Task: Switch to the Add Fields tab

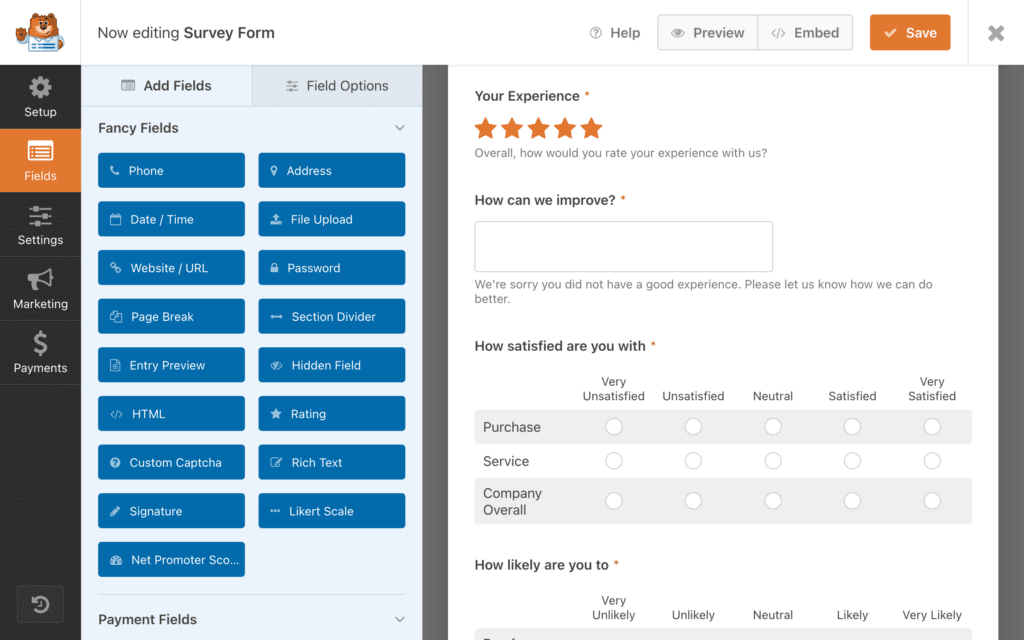Action: (167, 85)
